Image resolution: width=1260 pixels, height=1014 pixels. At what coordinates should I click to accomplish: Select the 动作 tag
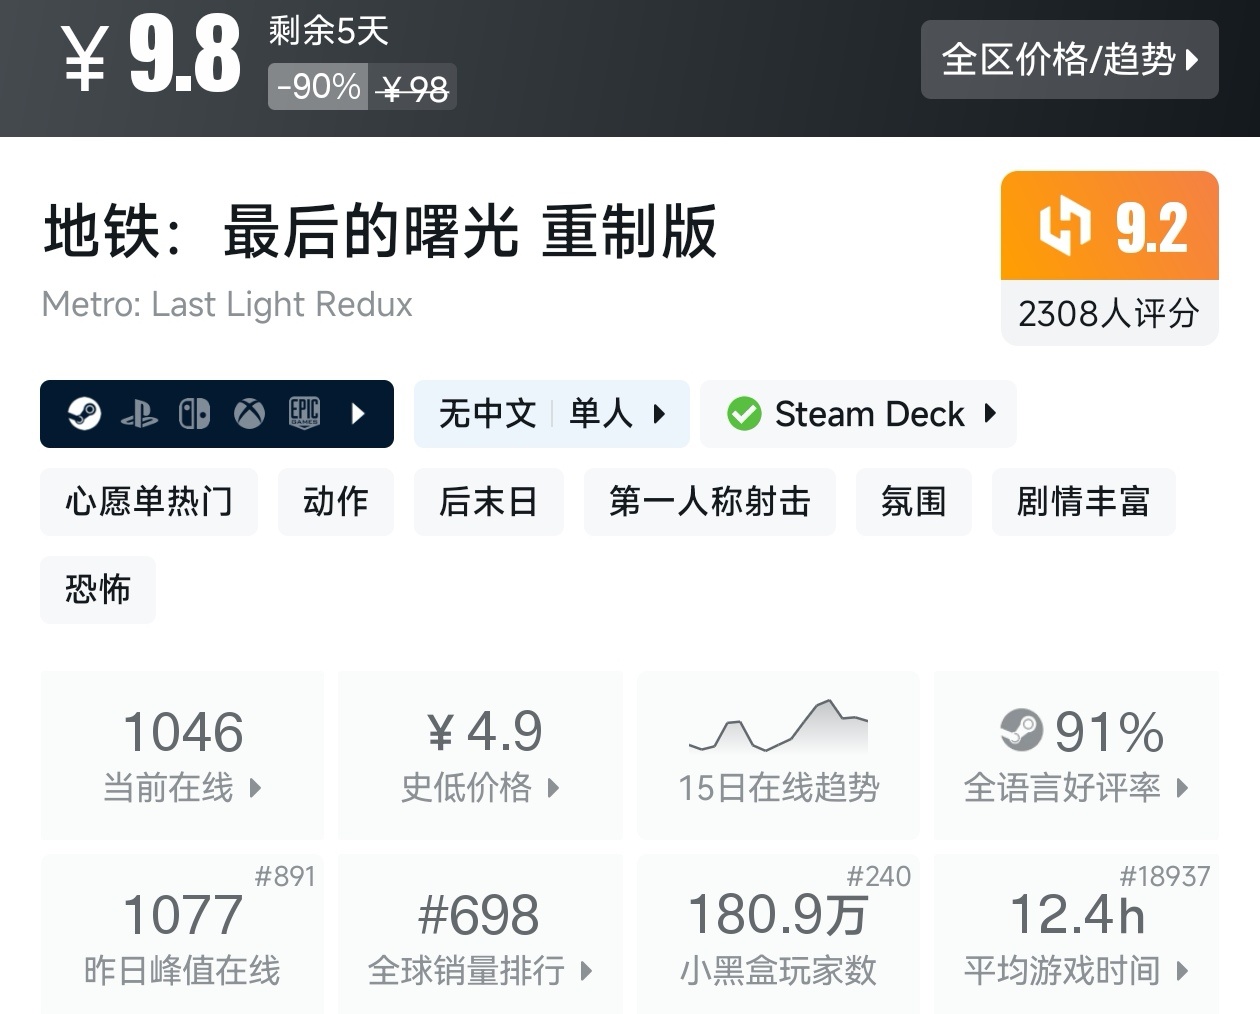(336, 501)
